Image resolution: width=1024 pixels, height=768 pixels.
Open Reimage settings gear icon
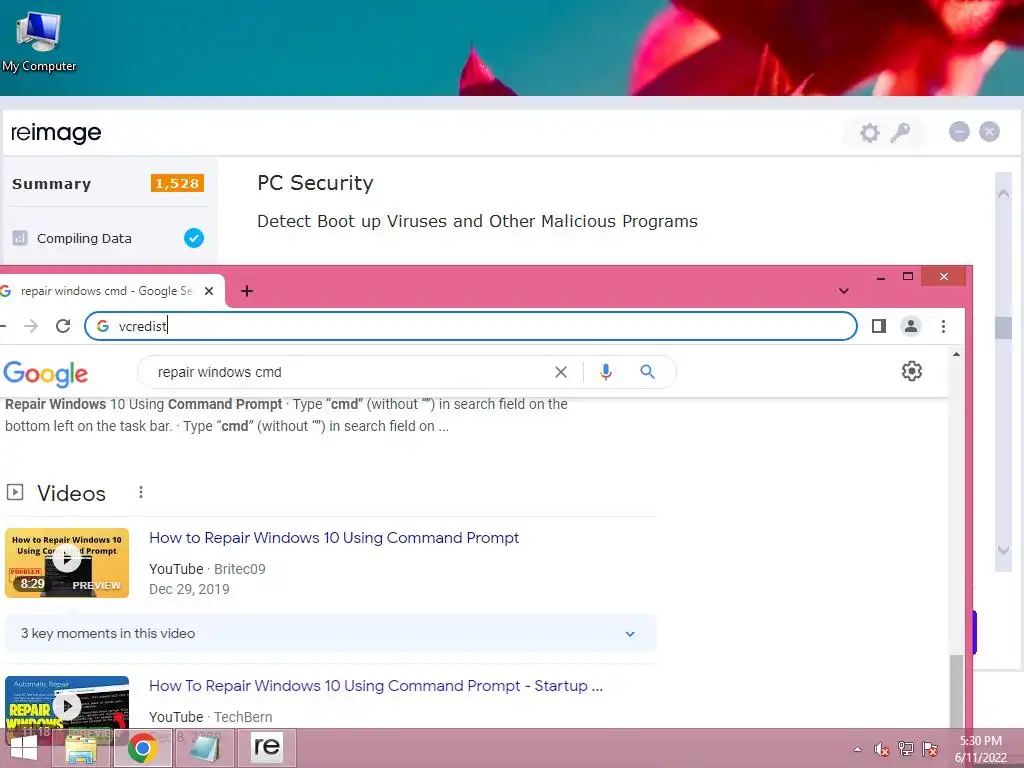click(x=869, y=133)
